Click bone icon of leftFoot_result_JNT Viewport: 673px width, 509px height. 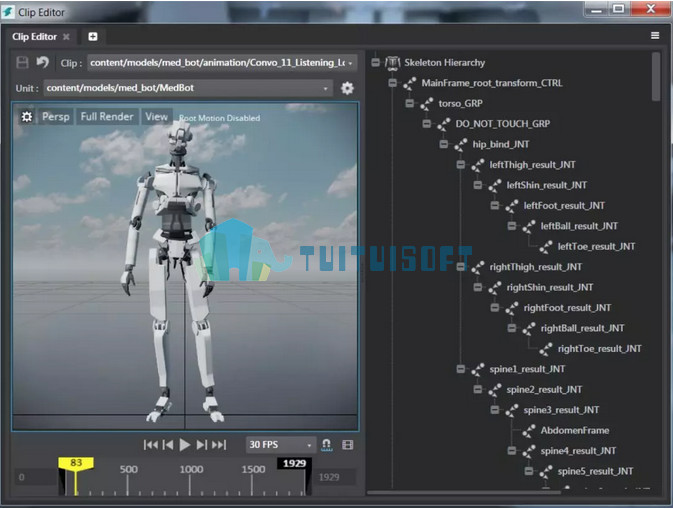point(512,206)
